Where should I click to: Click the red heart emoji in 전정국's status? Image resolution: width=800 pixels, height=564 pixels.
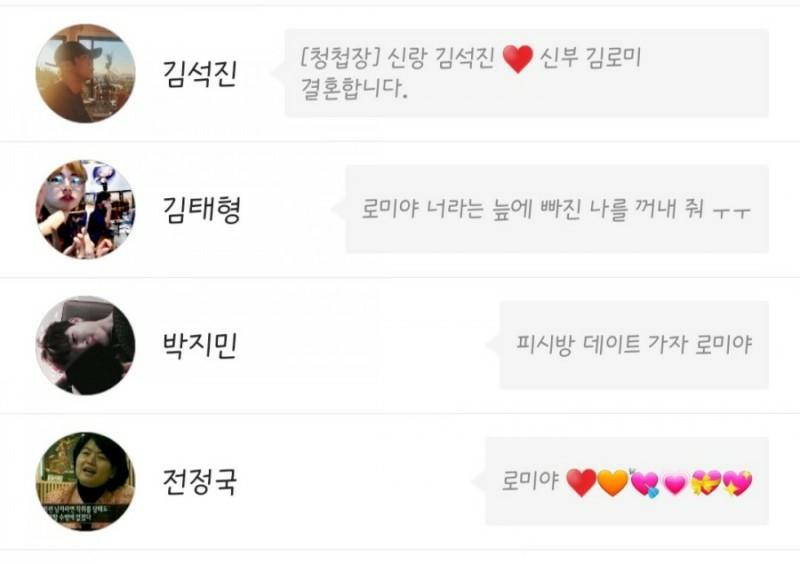pyautogui.click(x=581, y=483)
